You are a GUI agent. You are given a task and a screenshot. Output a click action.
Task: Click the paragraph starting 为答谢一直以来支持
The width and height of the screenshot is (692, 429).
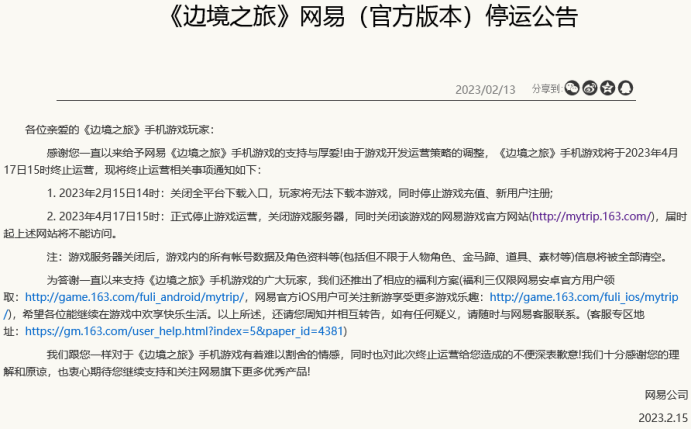pyautogui.click(x=341, y=305)
